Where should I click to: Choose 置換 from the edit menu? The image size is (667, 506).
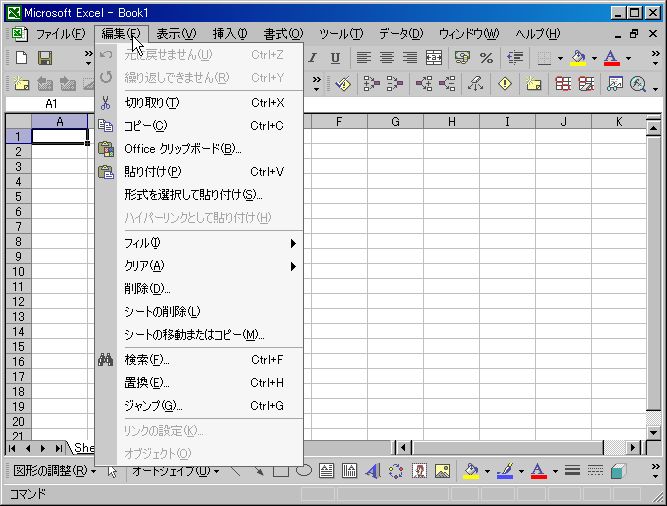(x=199, y=383)
